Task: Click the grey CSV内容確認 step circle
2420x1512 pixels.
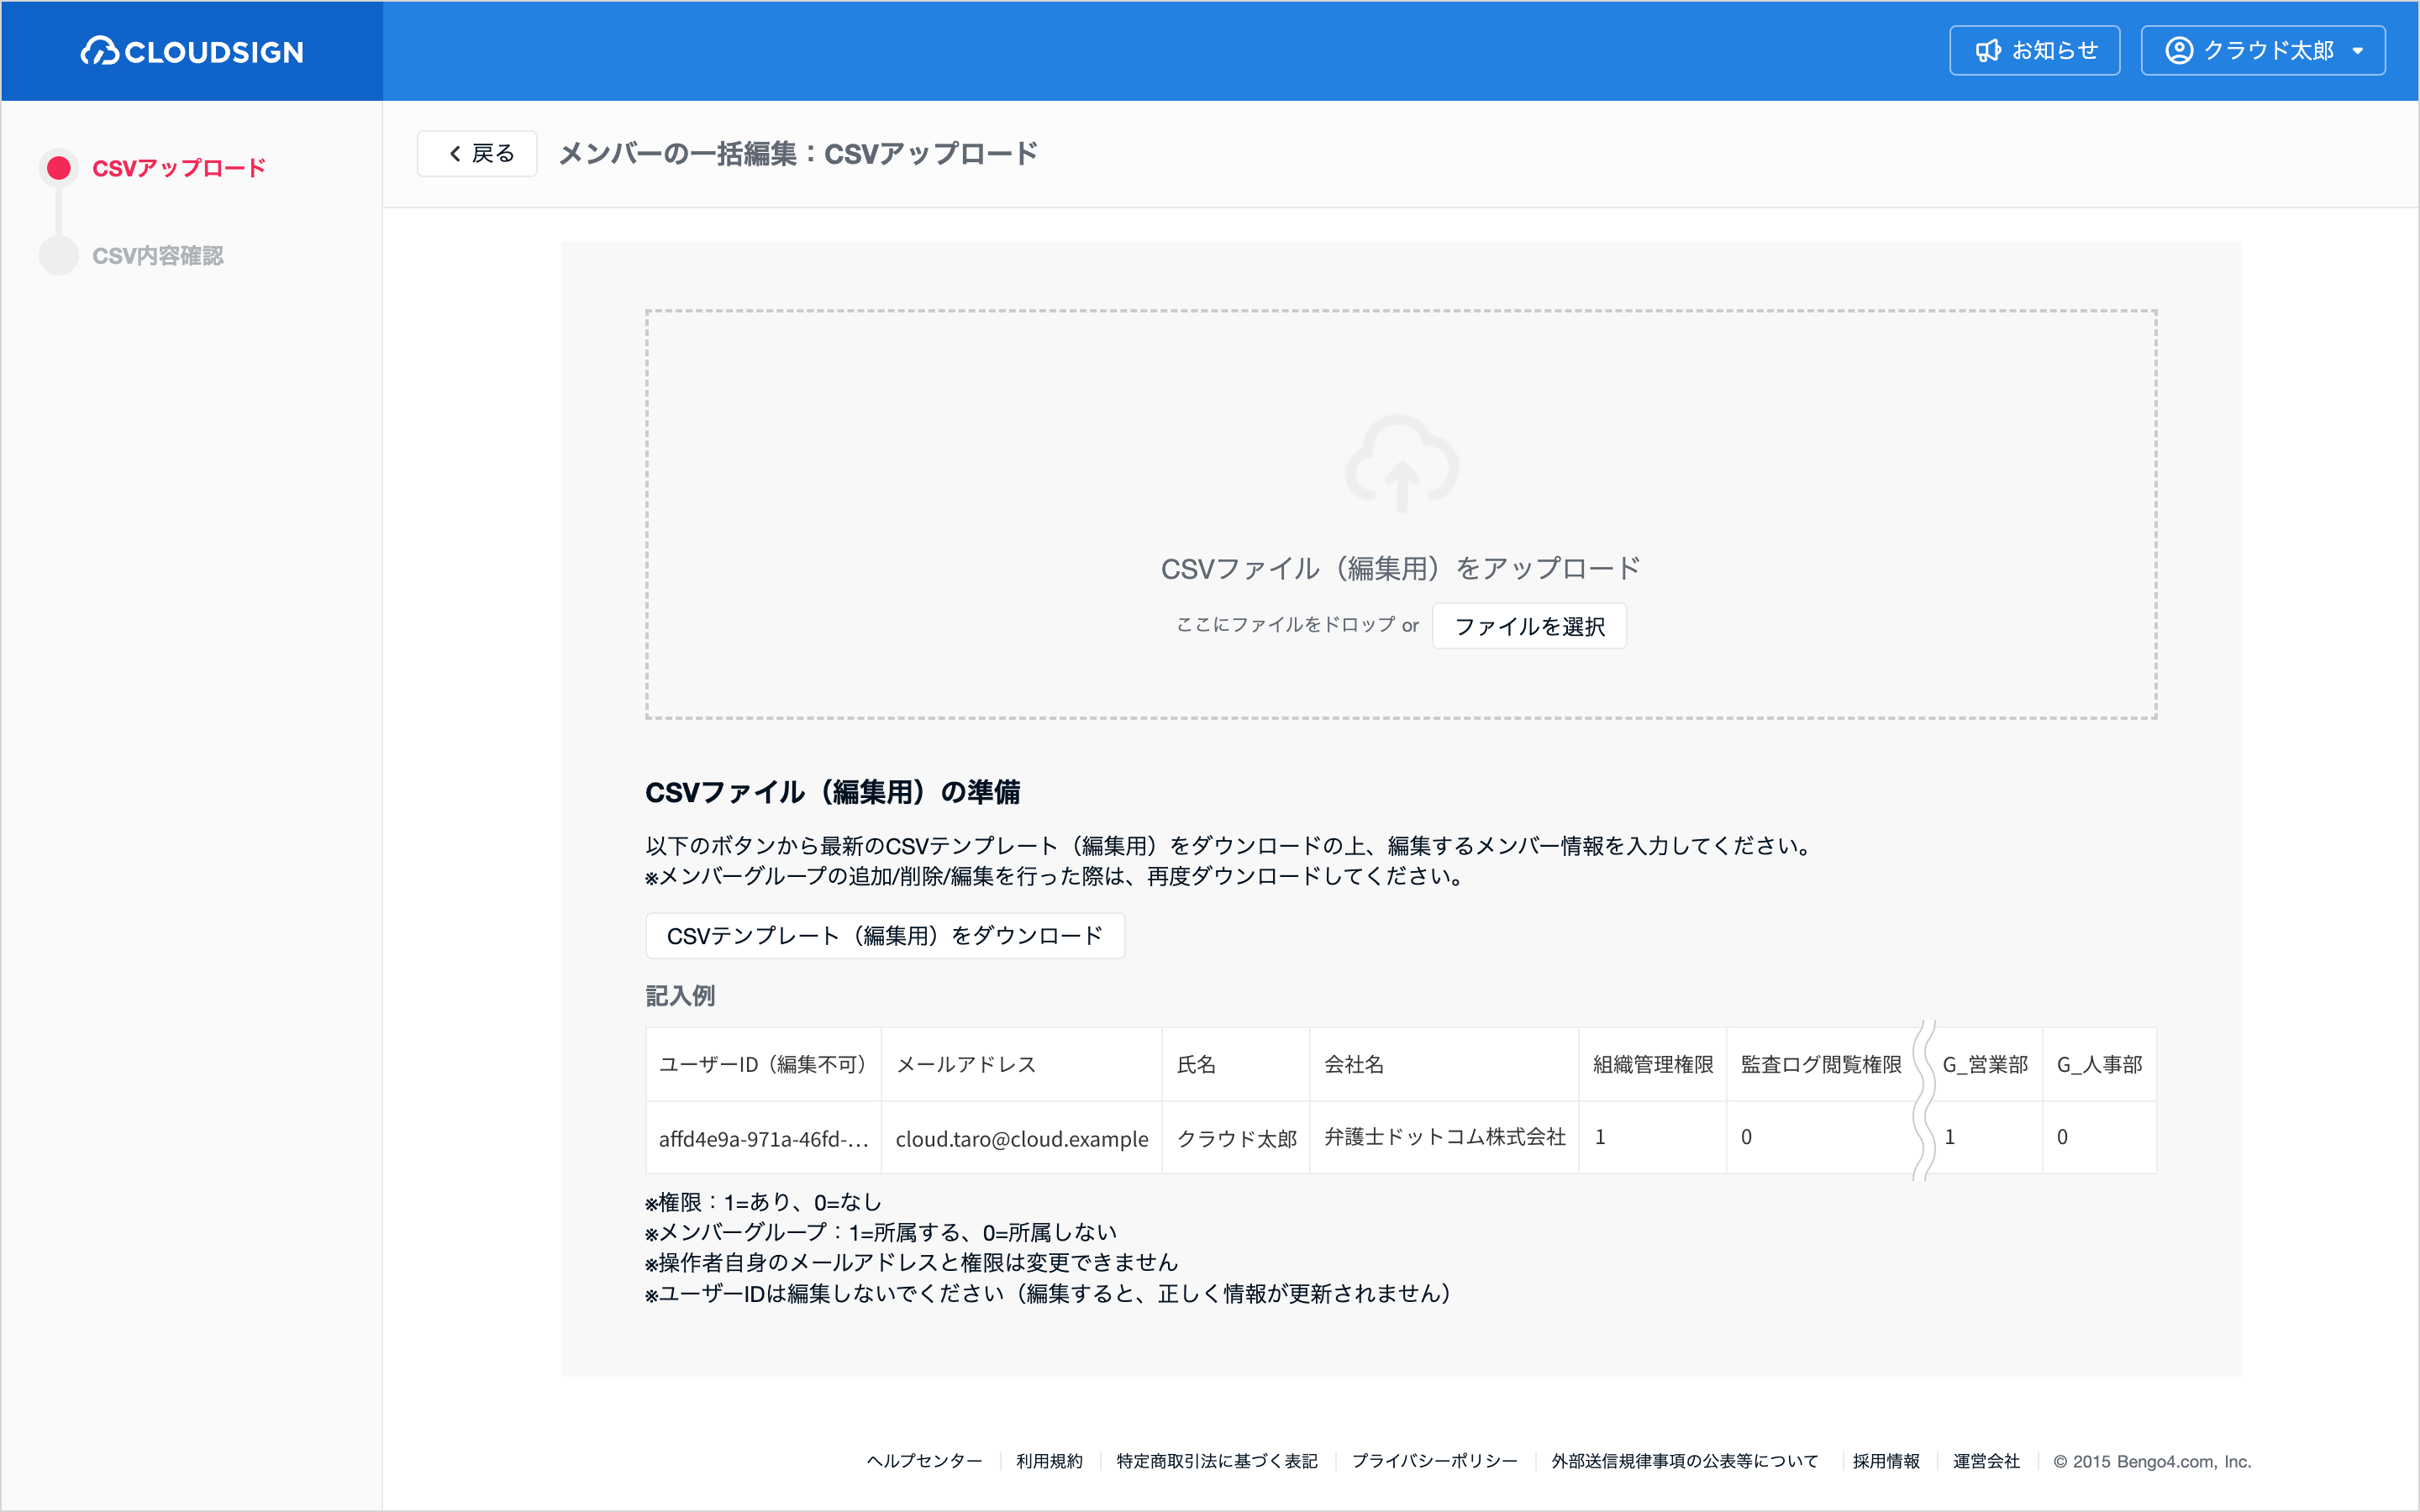Action: click(59, 256)
